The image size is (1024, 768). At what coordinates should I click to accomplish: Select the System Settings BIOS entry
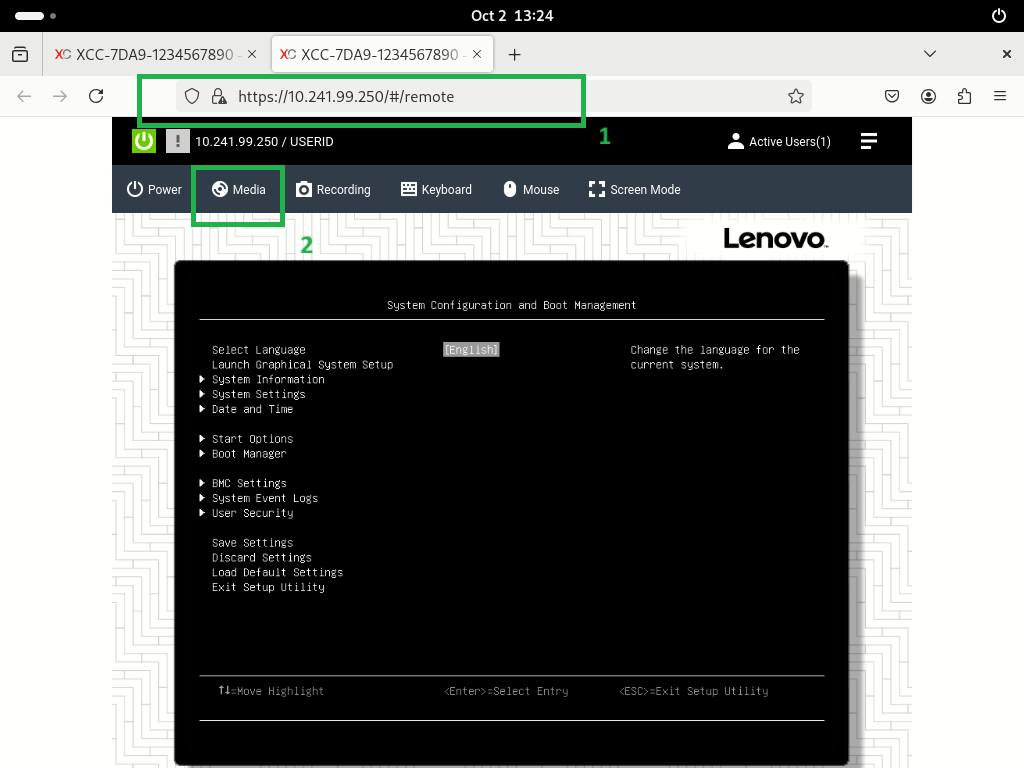258,394
